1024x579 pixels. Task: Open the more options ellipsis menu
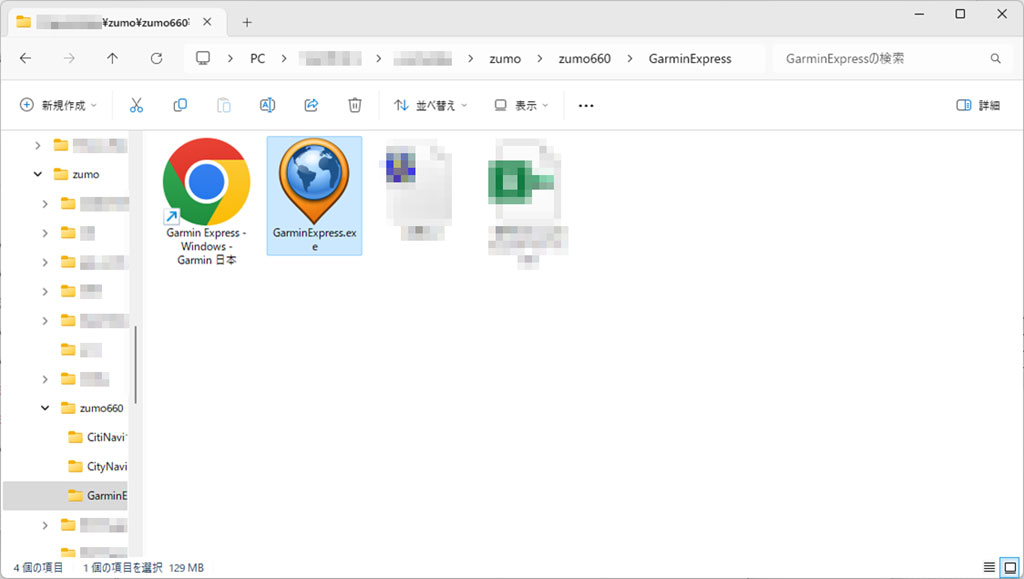pos(586,106)
